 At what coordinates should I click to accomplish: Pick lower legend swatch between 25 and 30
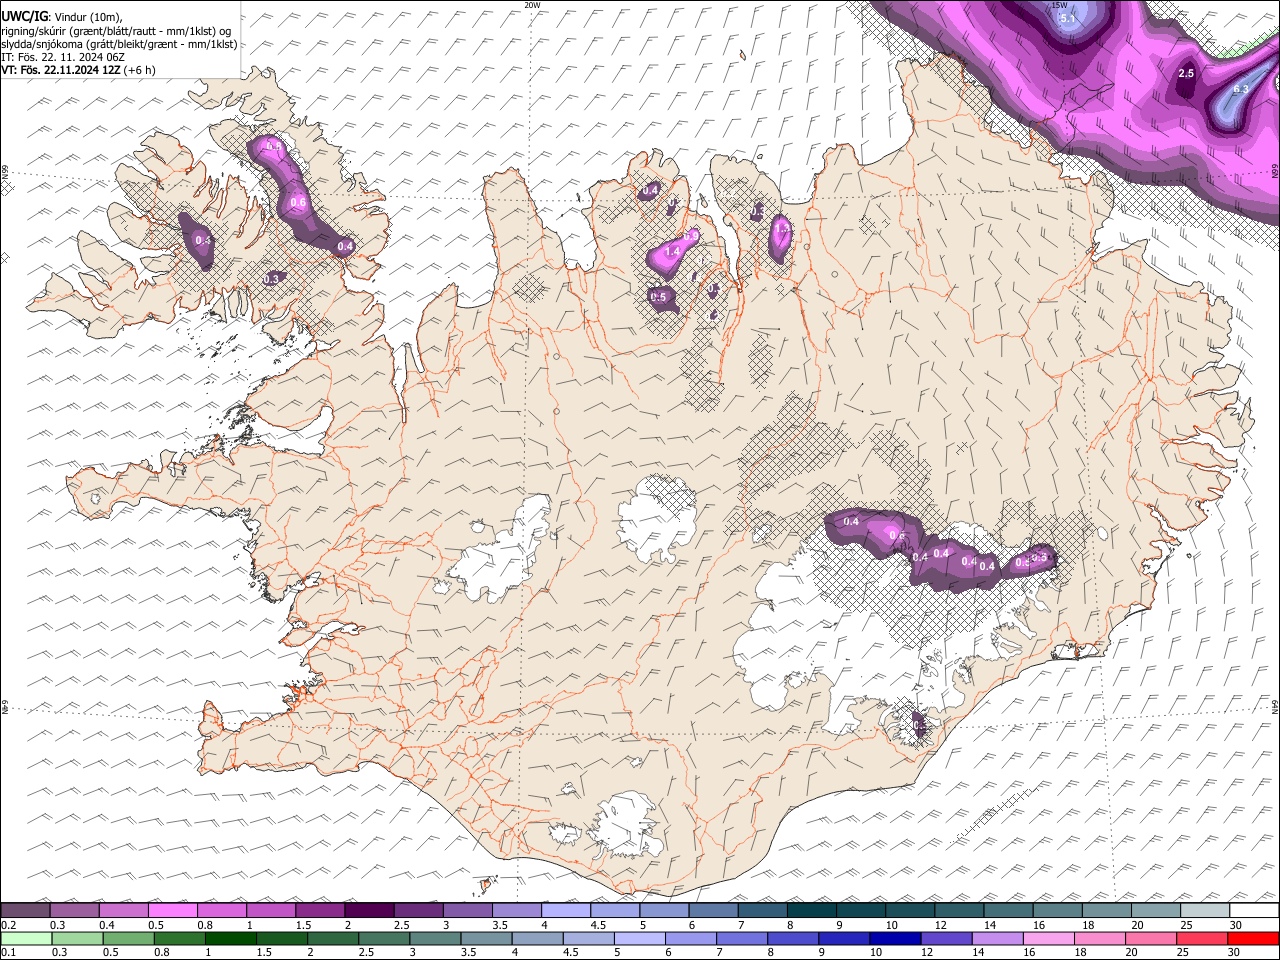(1201, 938)
